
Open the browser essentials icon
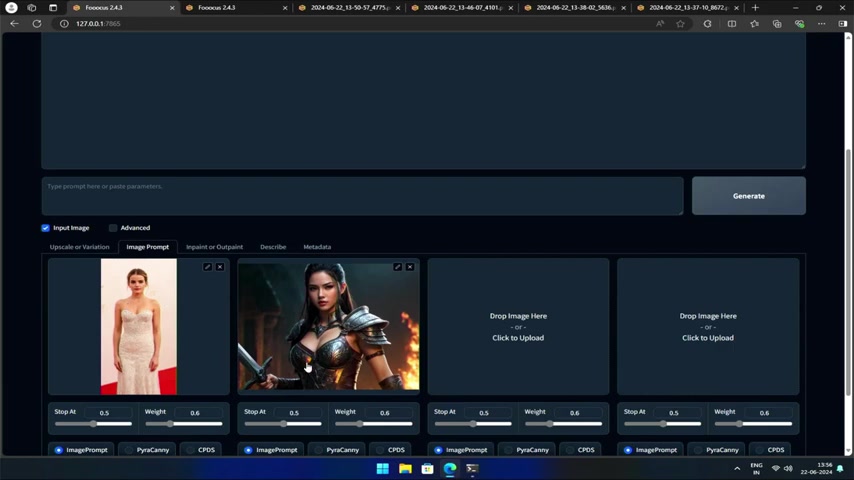799,24
